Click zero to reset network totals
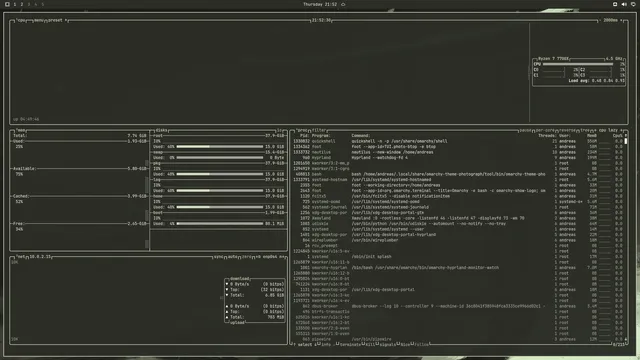Screen dimensions: 640x360 tap(247, 257)
